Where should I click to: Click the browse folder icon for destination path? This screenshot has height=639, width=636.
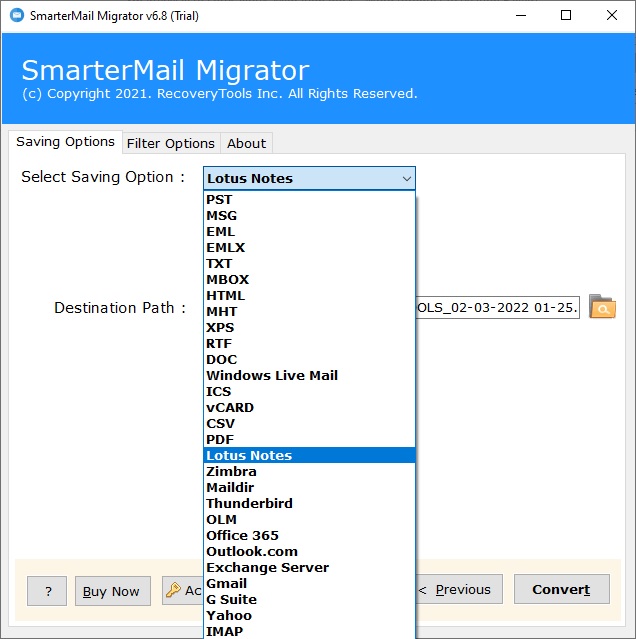click(602, 306)
